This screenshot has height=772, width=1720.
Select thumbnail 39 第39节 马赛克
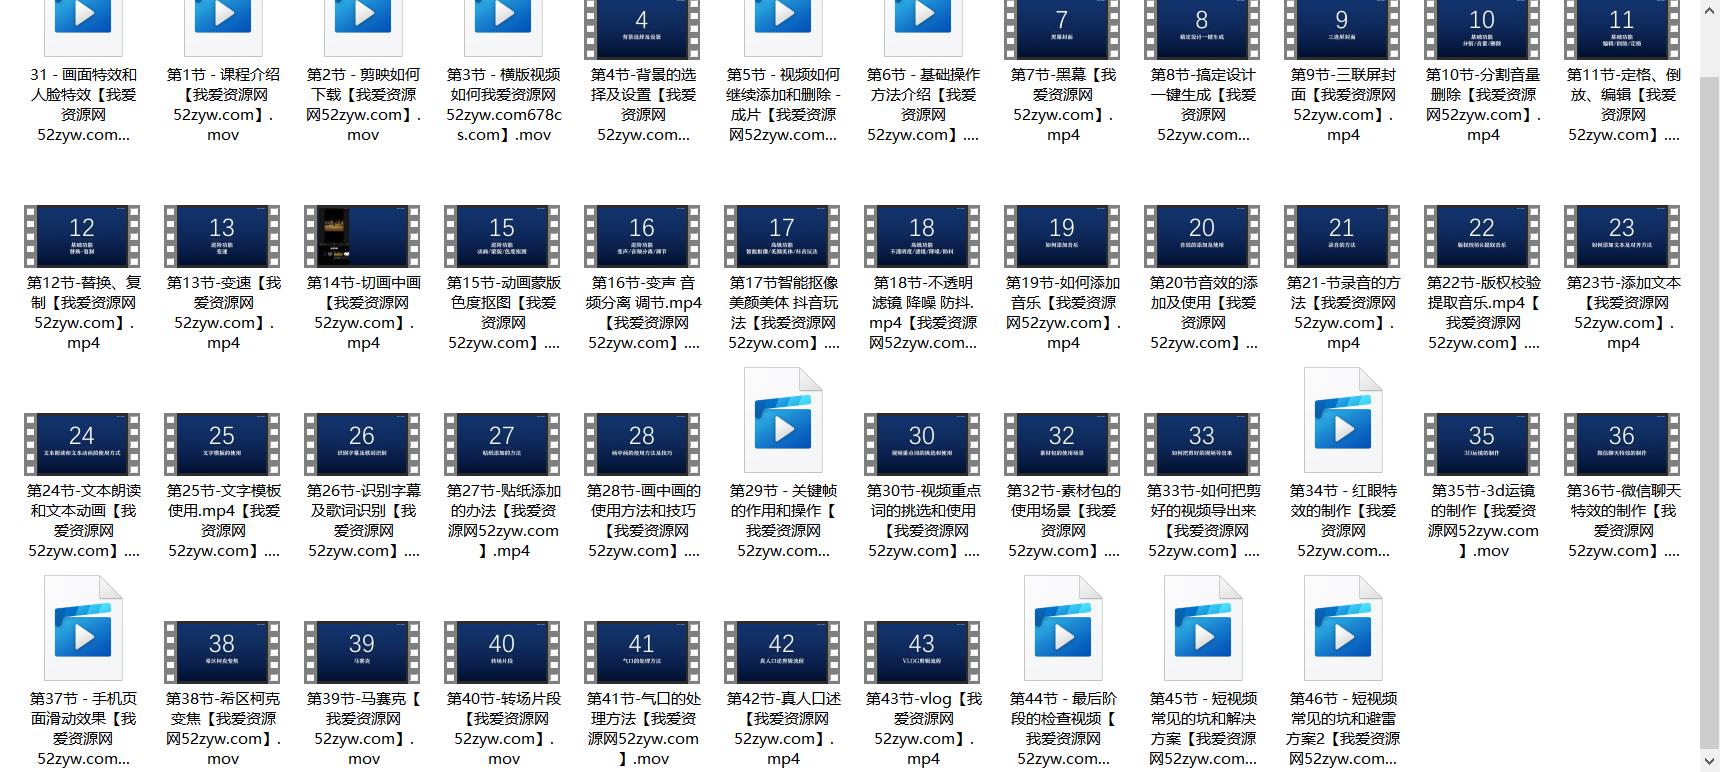click(x=362, y=653)
